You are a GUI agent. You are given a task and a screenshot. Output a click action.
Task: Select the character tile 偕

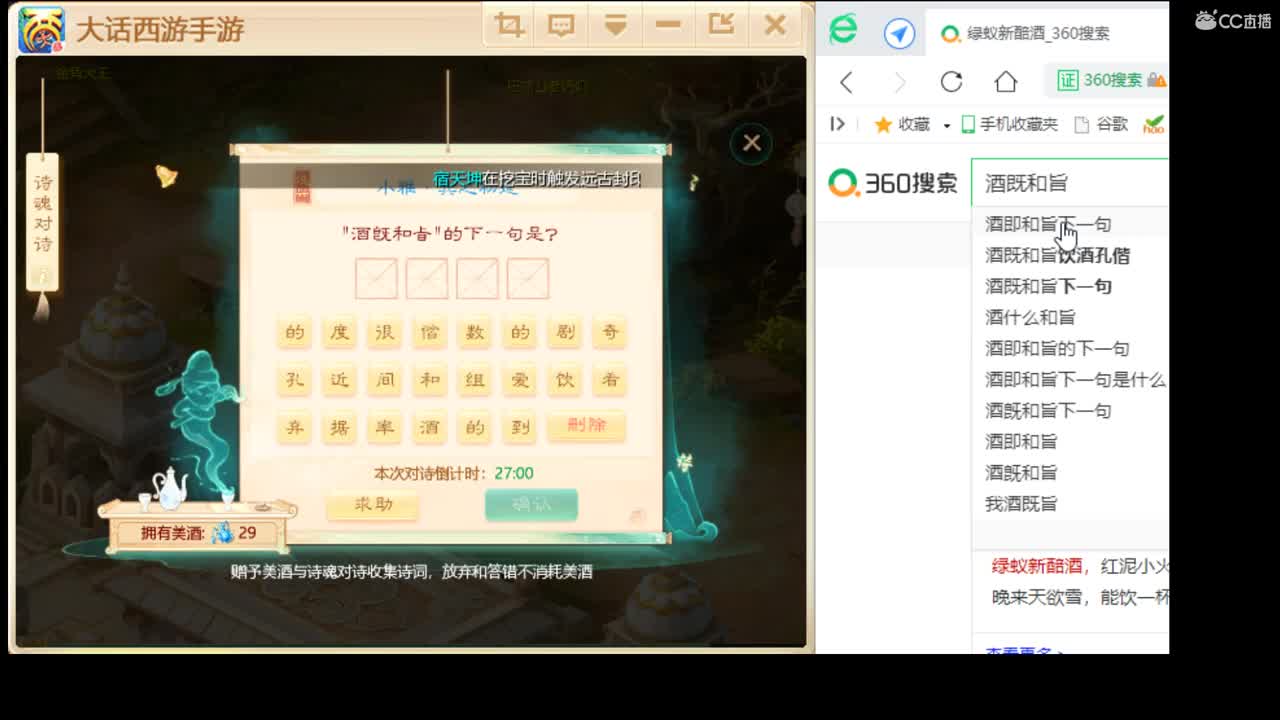[x=430, y=333]
